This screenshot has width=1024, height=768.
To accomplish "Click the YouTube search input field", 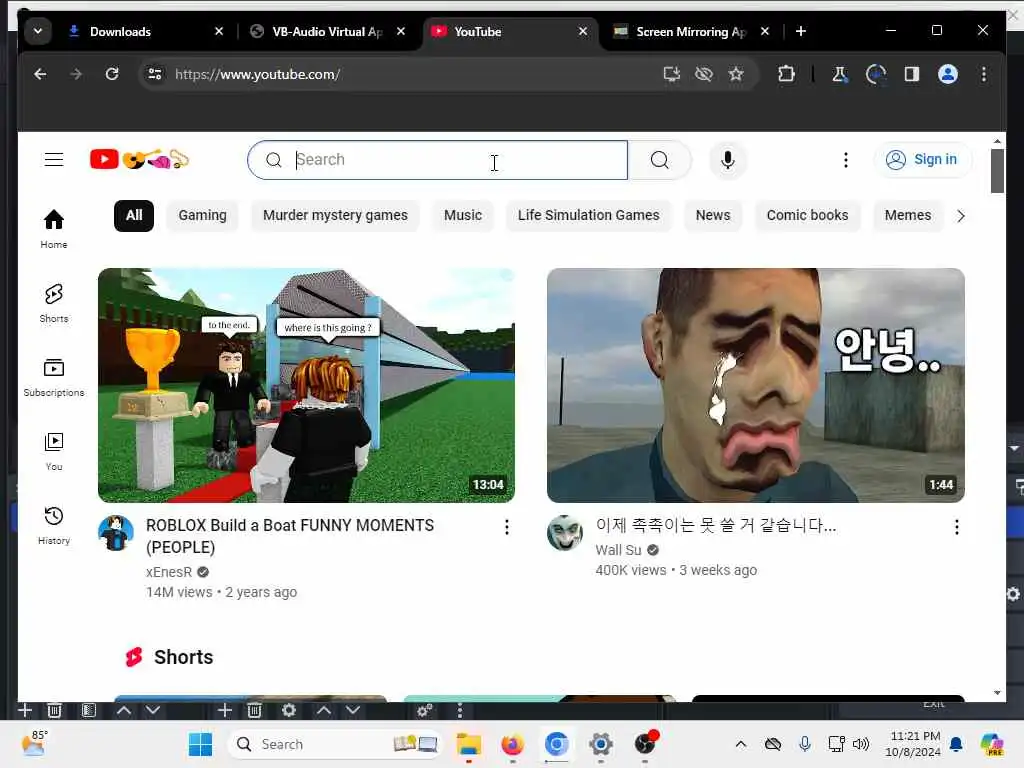I will point(438,160).
